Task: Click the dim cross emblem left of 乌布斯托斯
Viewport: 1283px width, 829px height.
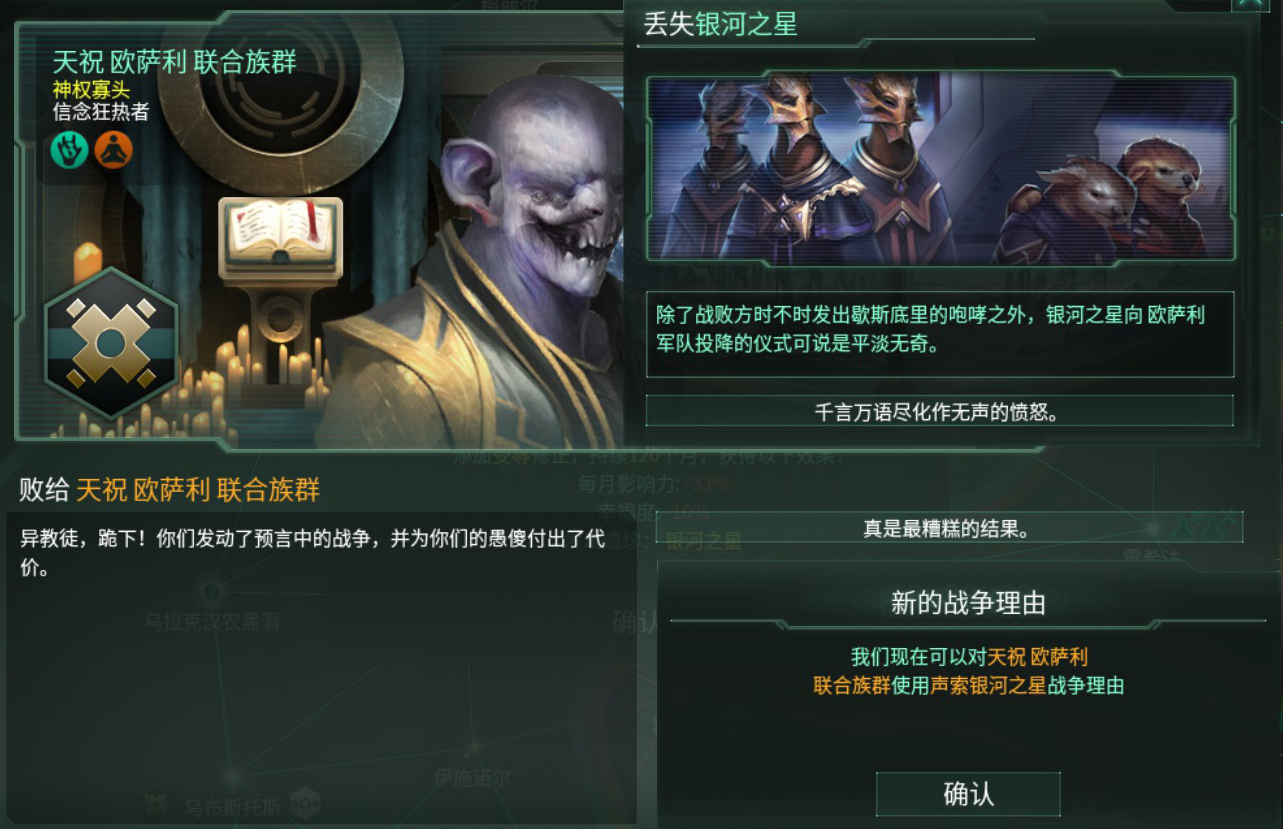Action: 155,803
